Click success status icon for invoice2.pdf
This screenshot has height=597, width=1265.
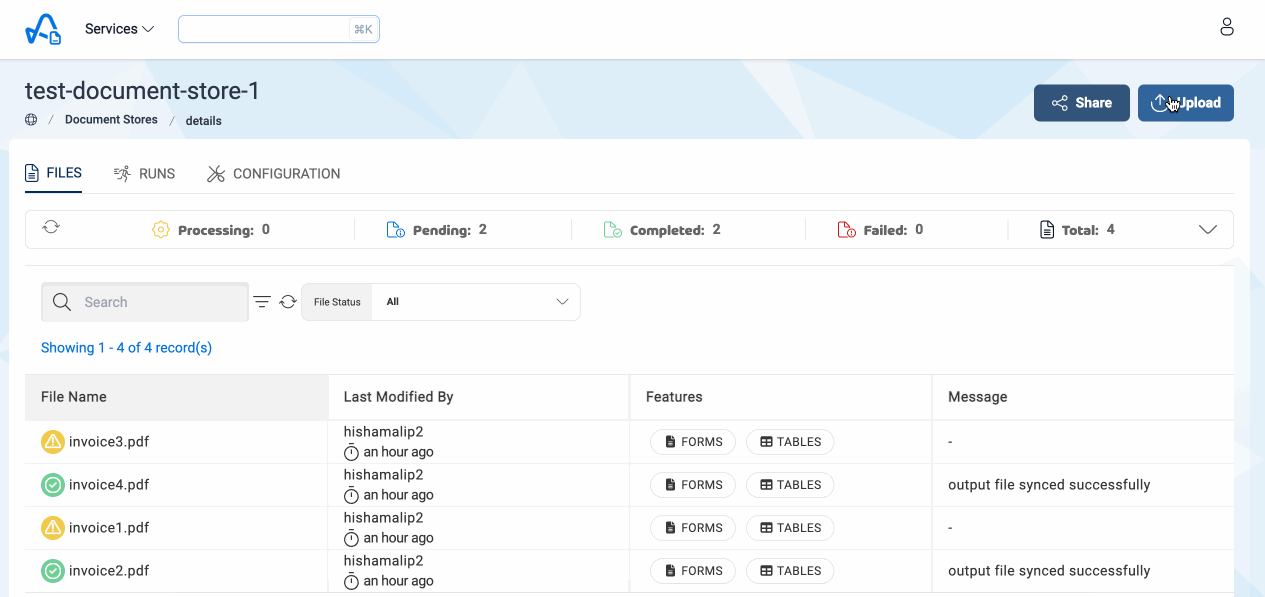tap(53, 571)
